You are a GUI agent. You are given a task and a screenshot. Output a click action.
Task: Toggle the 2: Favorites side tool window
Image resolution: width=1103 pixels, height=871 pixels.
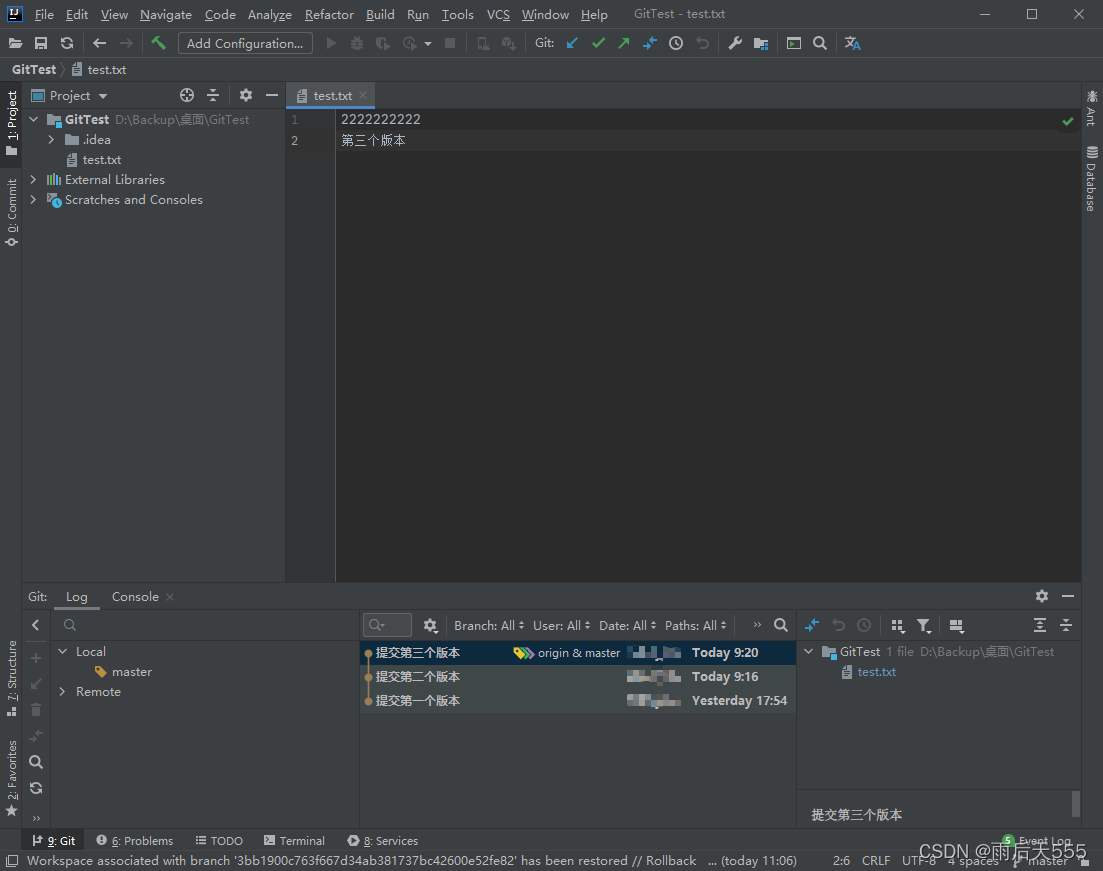(11, 777)
